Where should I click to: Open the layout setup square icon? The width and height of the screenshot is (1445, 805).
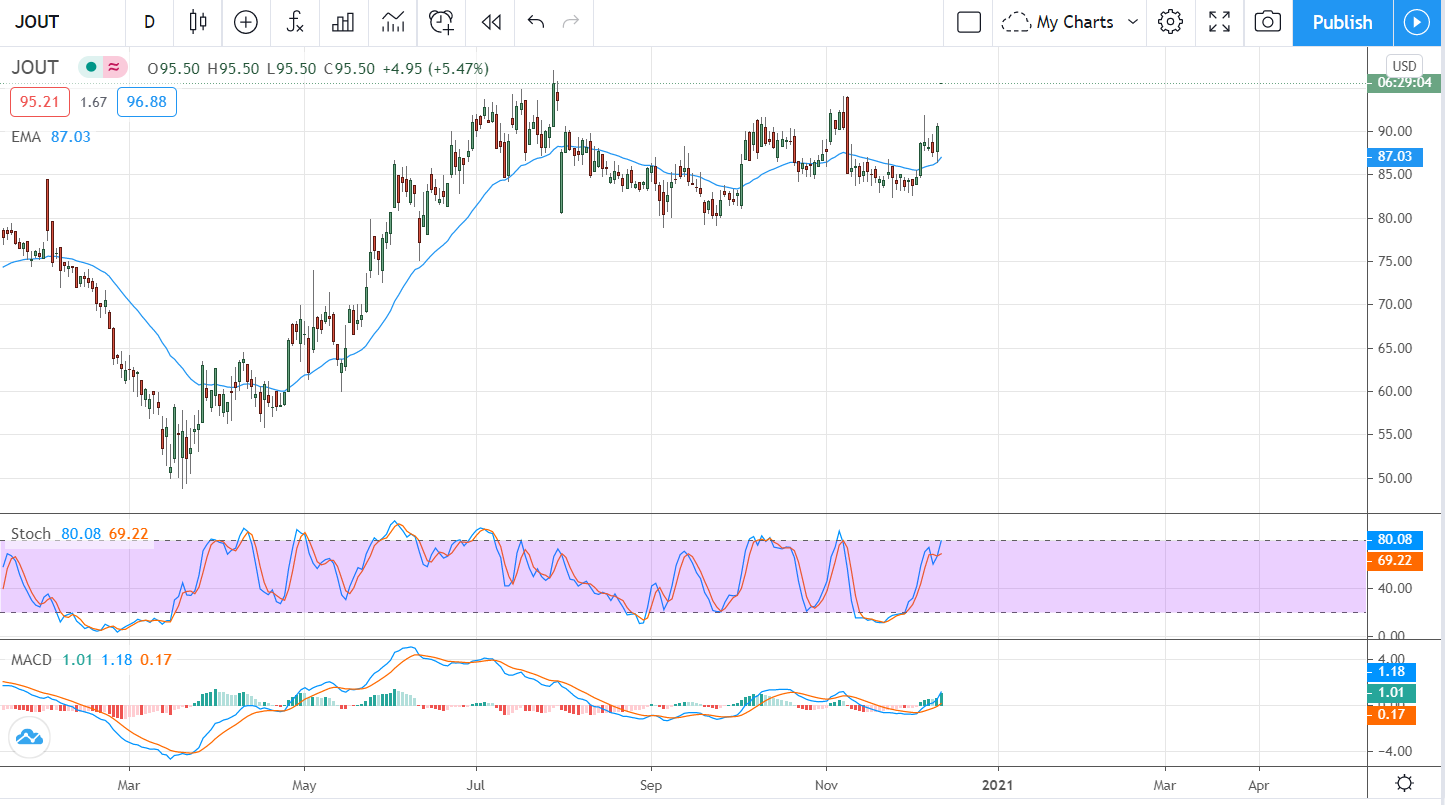pos(968,22)
